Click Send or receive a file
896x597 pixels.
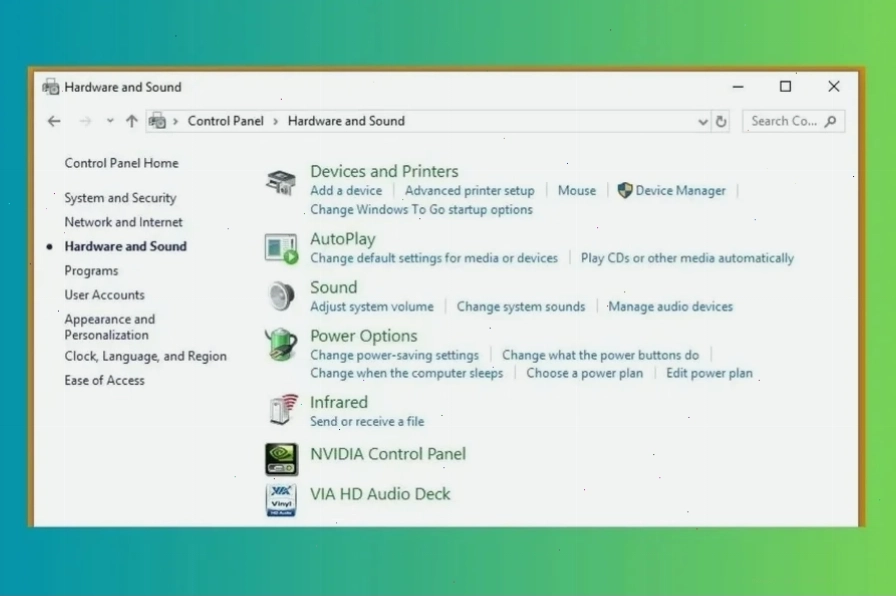click(x=367, y=422)
